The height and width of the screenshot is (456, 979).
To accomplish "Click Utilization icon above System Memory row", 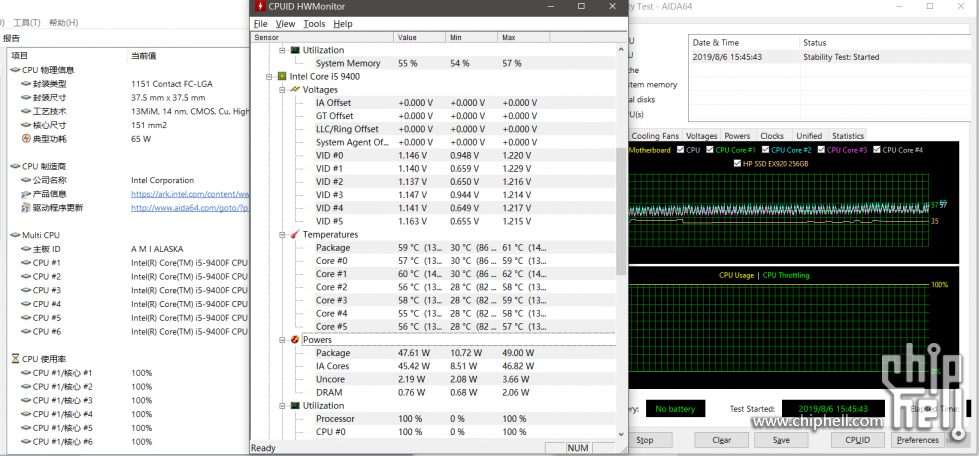I will [x=295, y=50].
